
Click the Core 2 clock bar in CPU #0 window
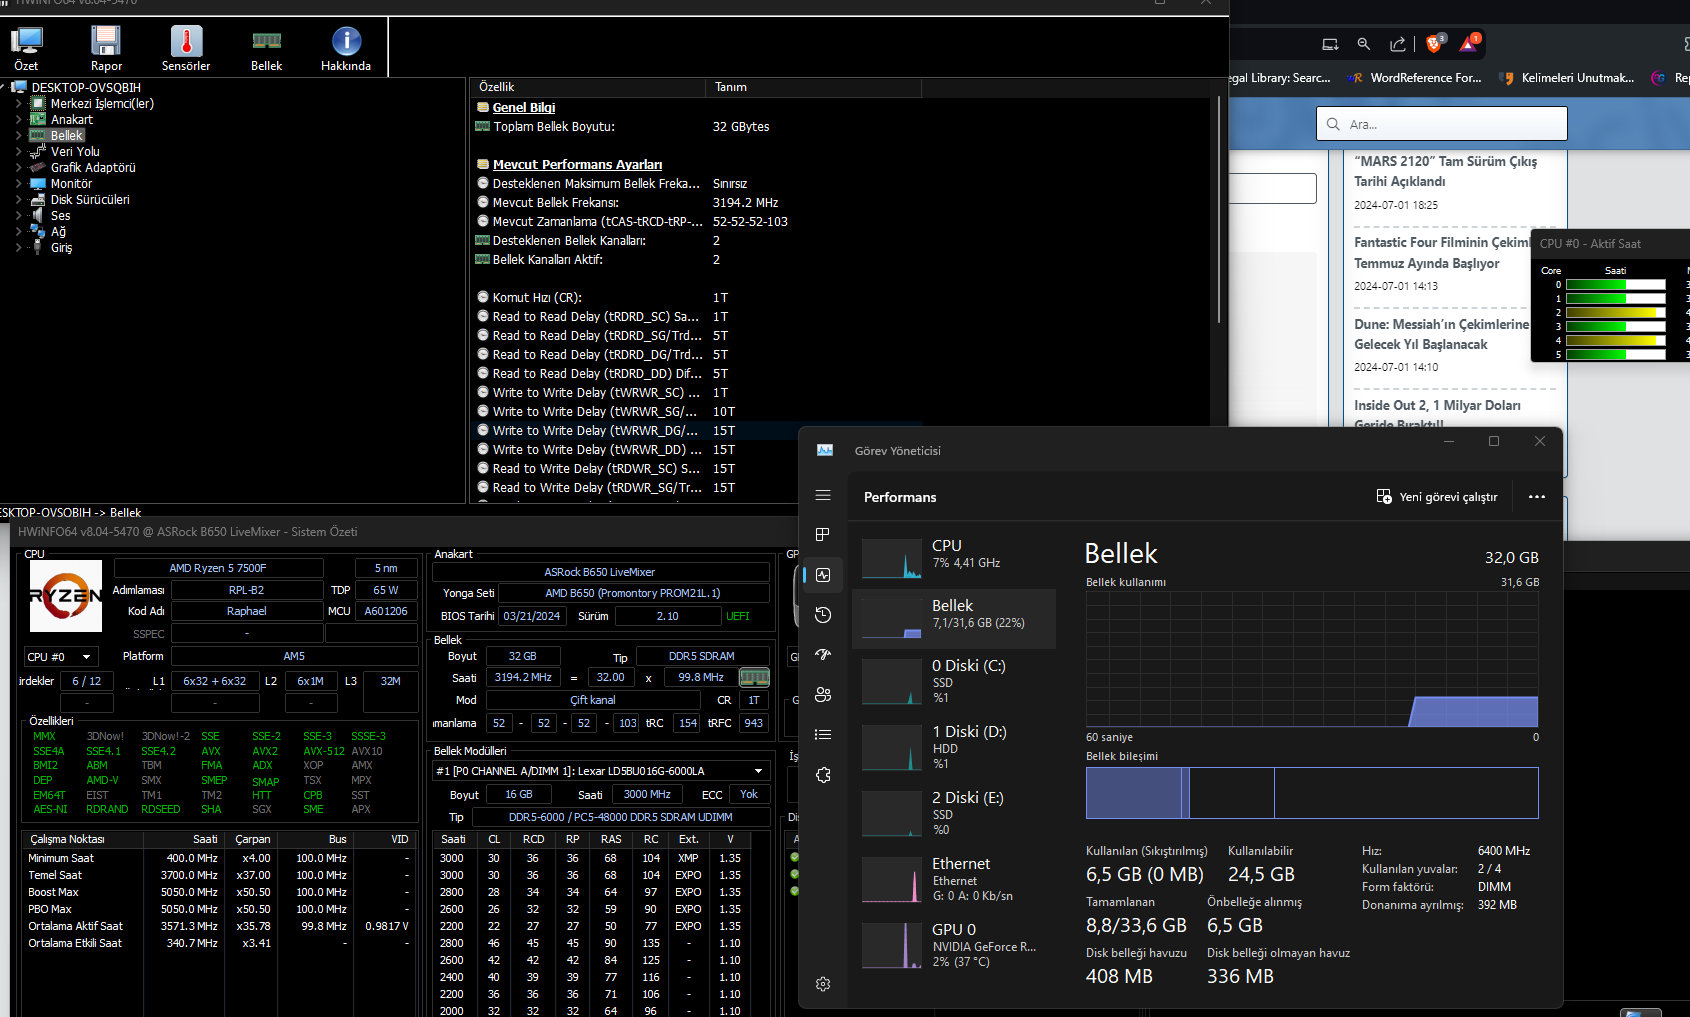pos(1616,313)
